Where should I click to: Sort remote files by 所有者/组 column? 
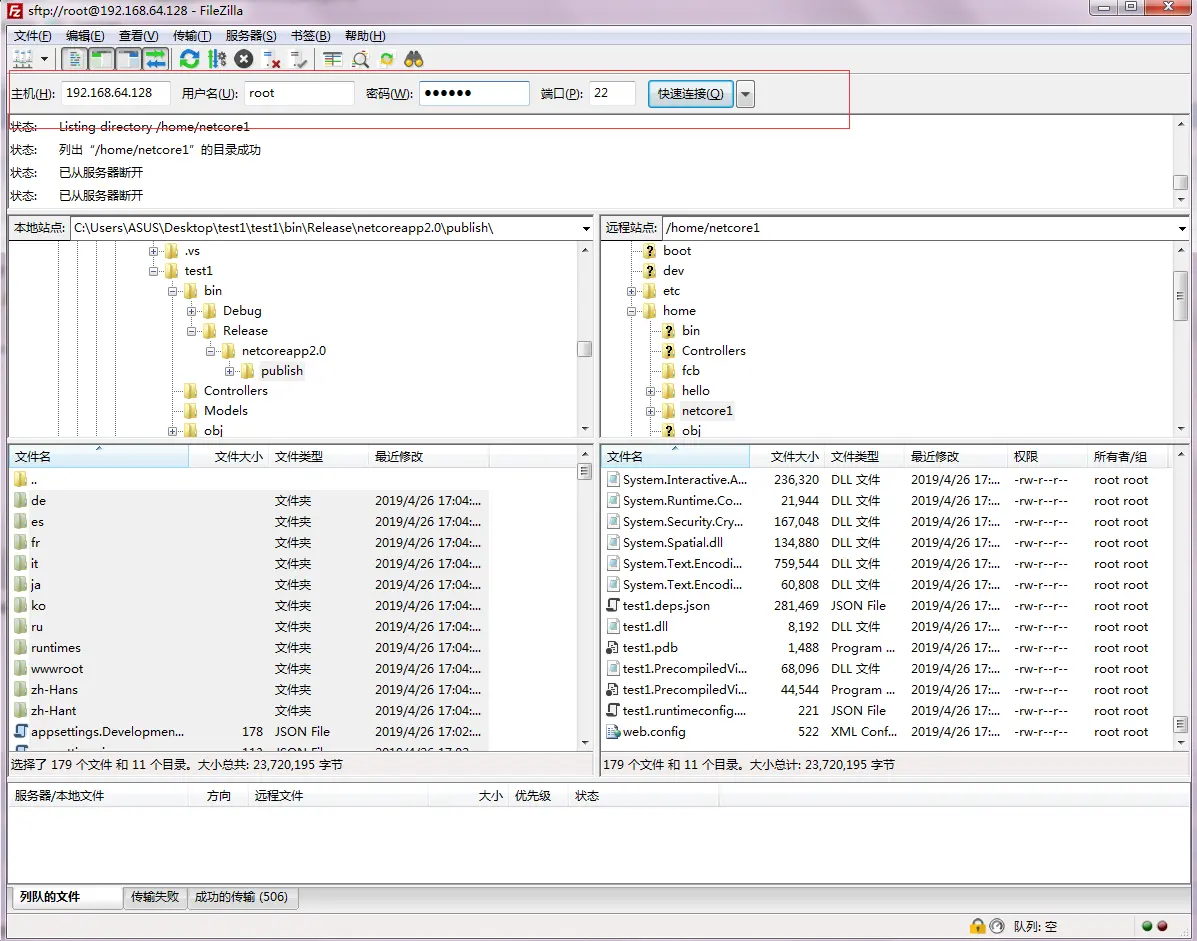pyautogui.click(x=1127, y=456)
